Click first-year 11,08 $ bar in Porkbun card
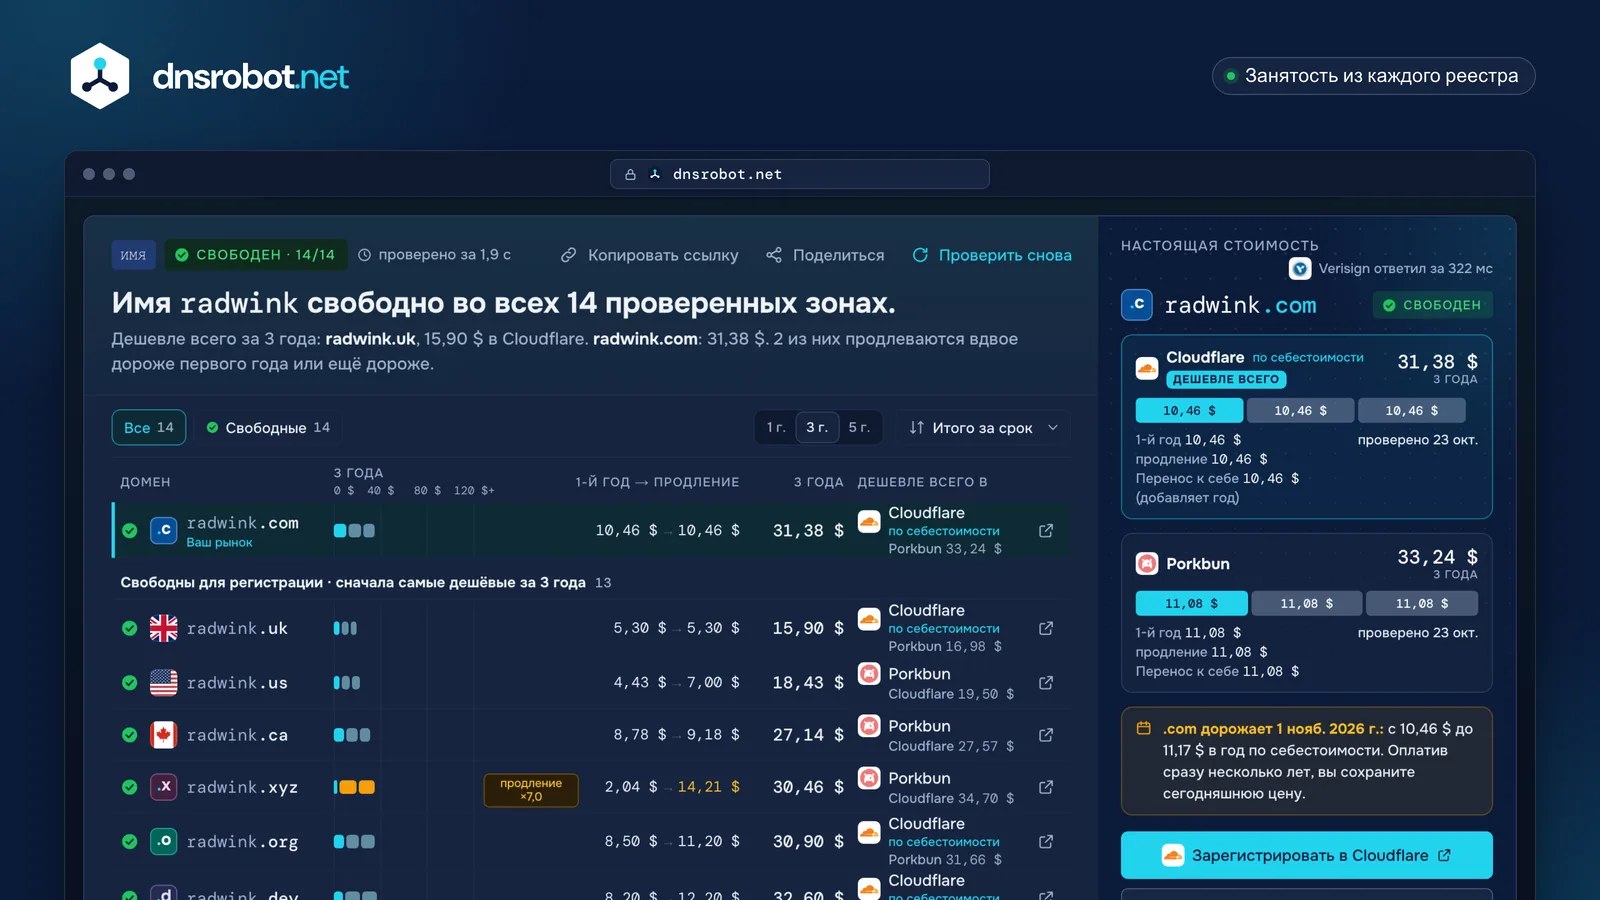This screenshot has height=900, width=1600. coord(1191,603)
